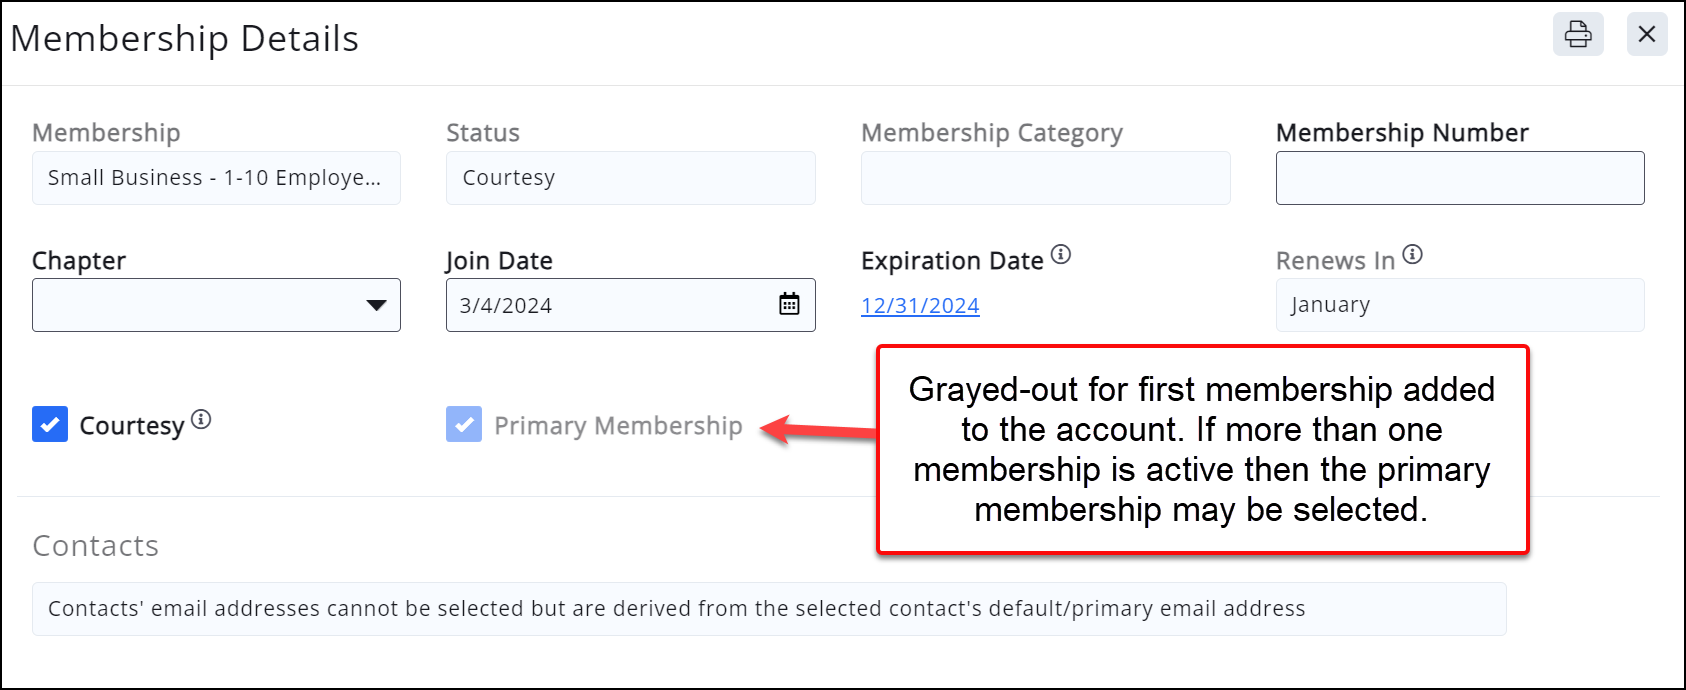Click the Membership field showing Small Business
The image size is (1686, 690).
[x=216, y=178]
